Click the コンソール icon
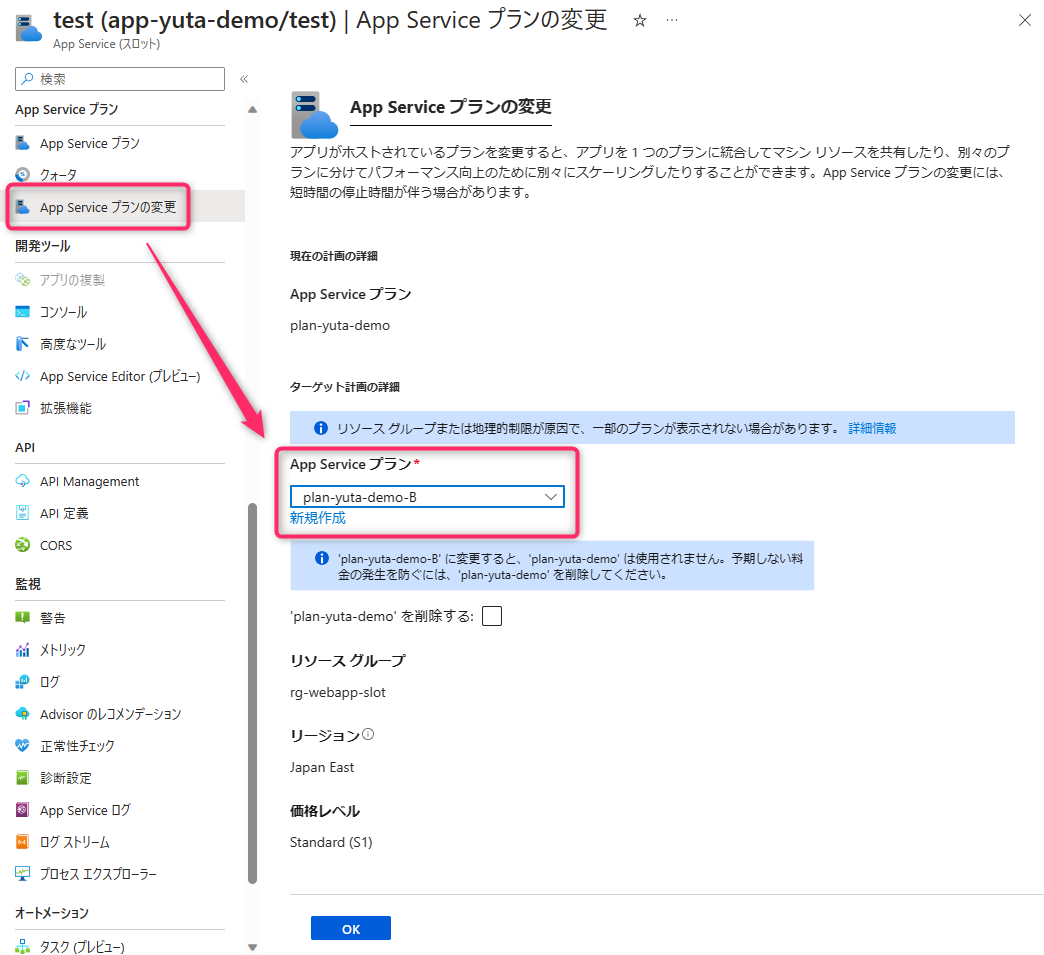Viewport: 1044px width, 955px height. pos(23,312)
